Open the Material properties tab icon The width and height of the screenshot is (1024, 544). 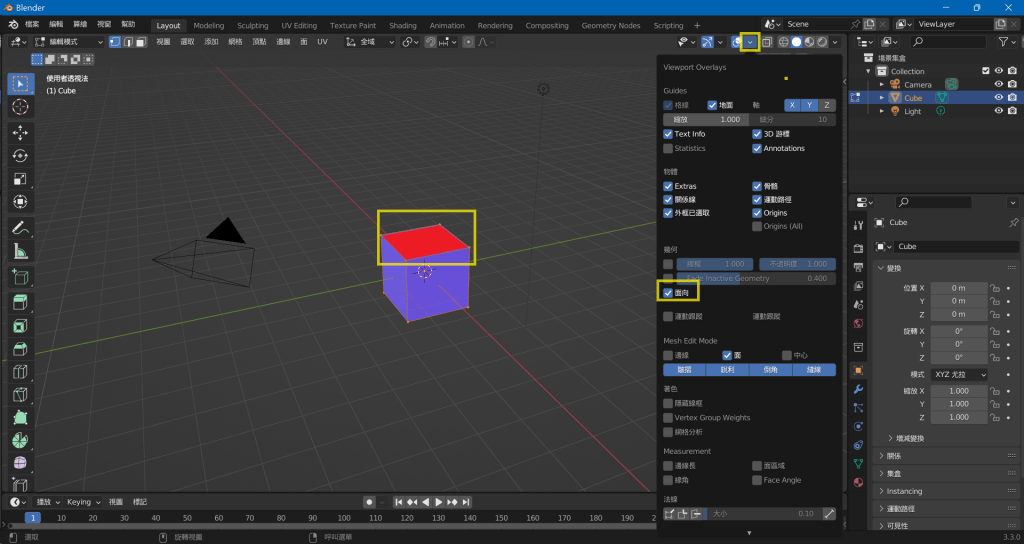tap(858, 483)
